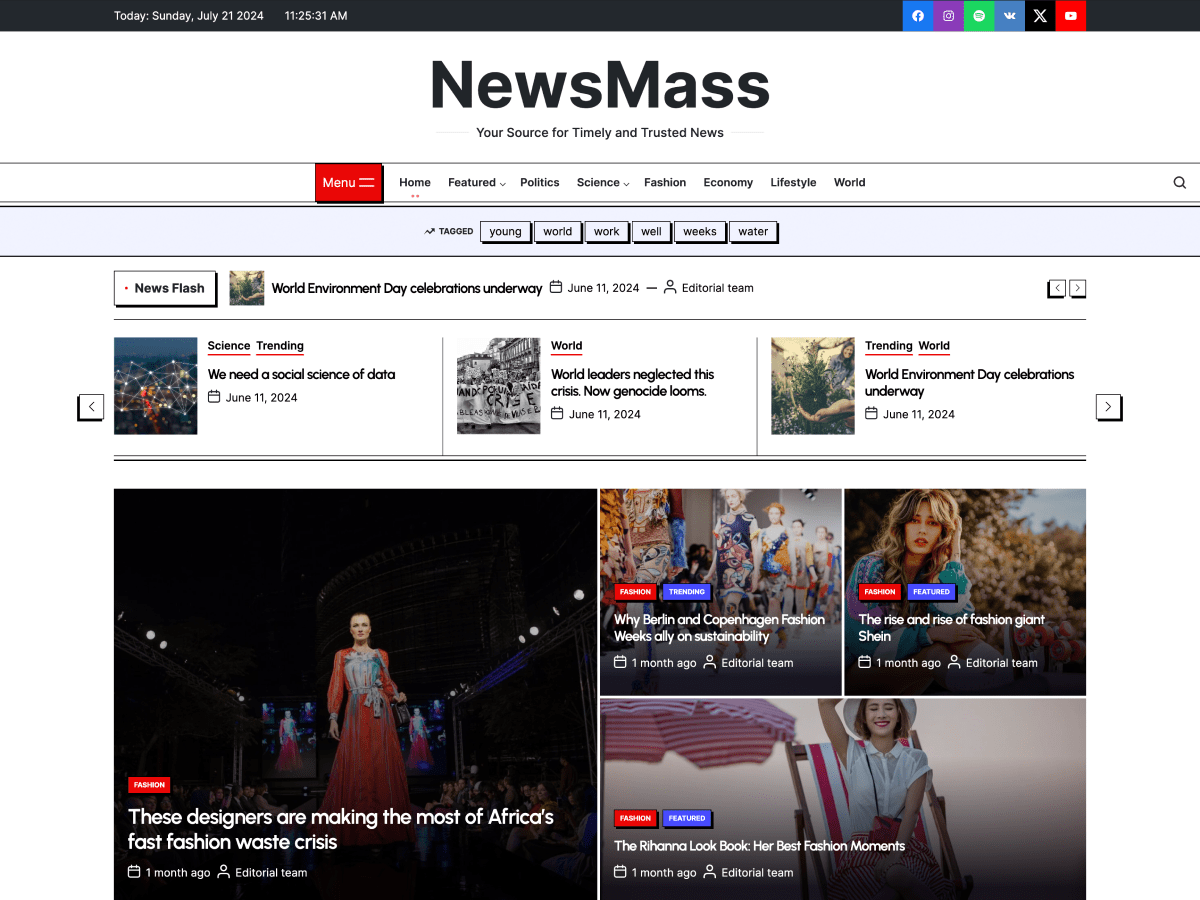The width and height of the screenshot is (1200, 900).
Task: Click the left arrow of the trending slider
Action: [x=91, y=407]
